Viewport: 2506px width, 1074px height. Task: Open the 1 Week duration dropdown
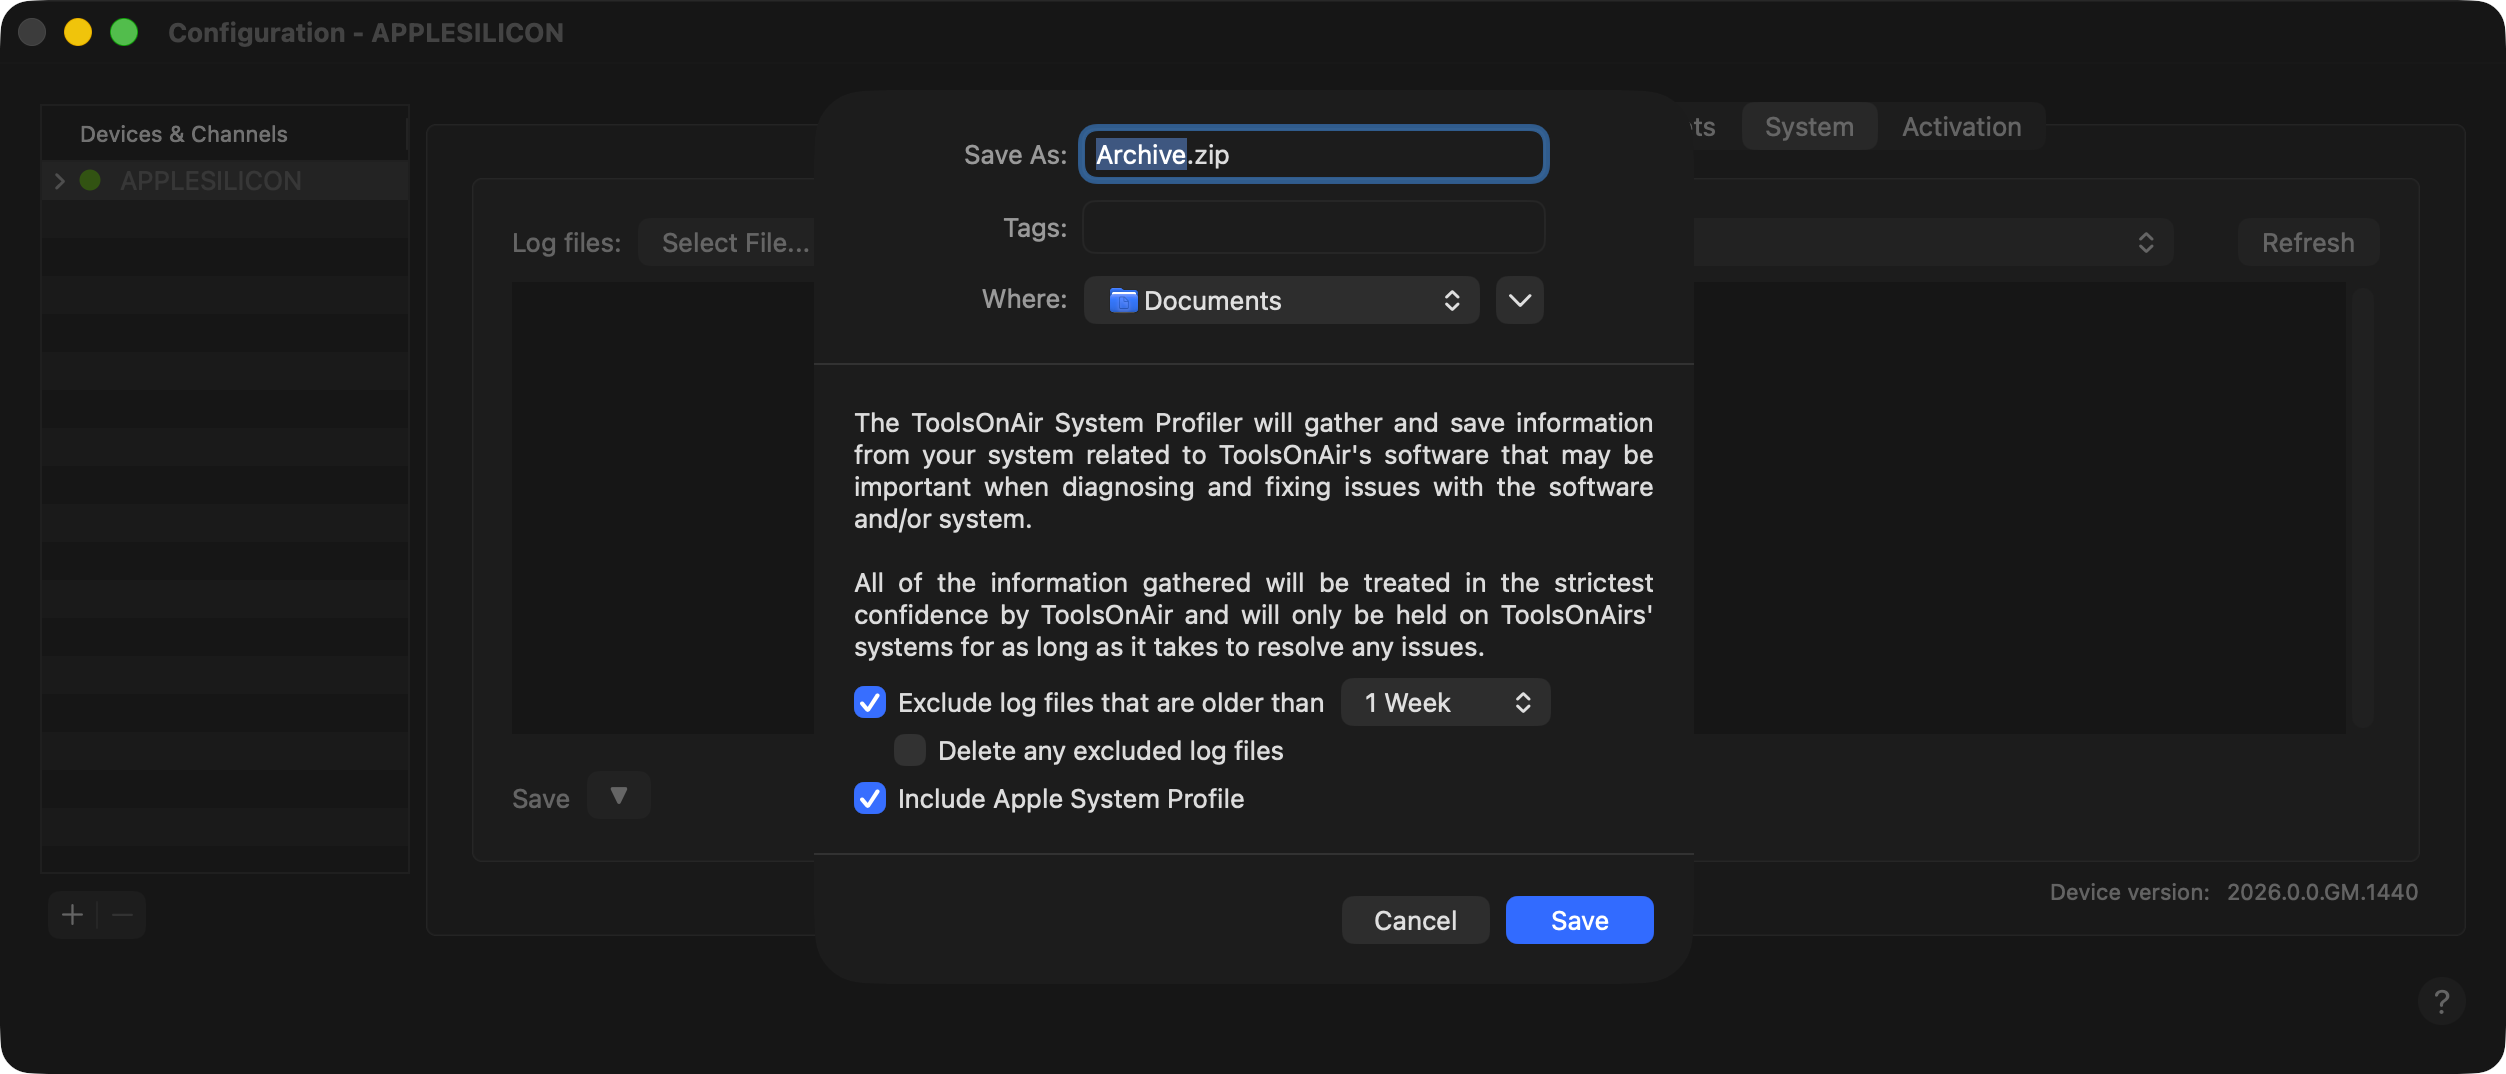tap(1445, 702)
